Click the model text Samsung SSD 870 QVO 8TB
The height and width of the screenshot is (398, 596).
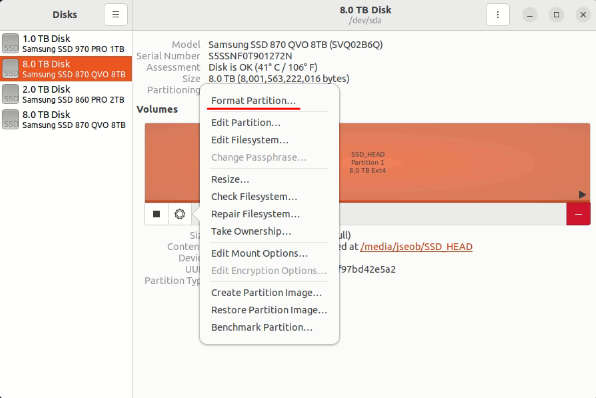[295, 44]
